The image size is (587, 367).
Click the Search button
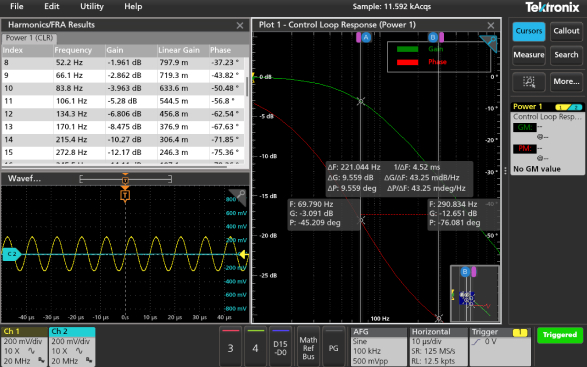pos(566,55)
